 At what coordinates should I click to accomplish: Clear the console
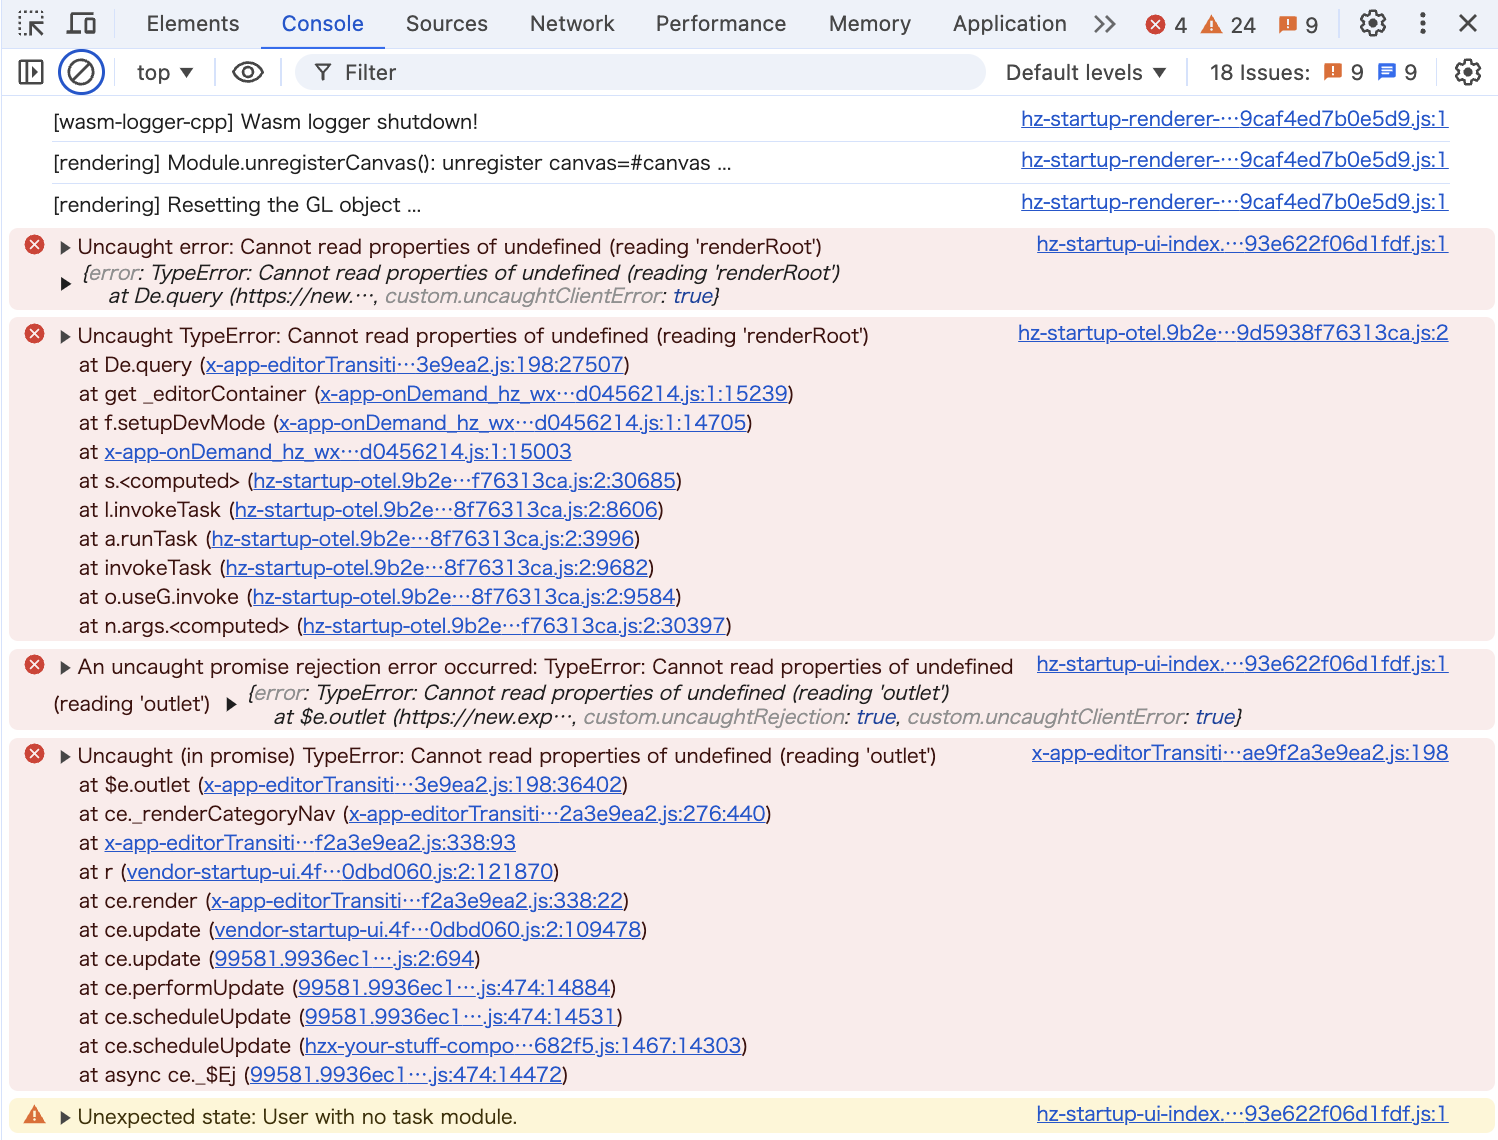tap(81, 71)
